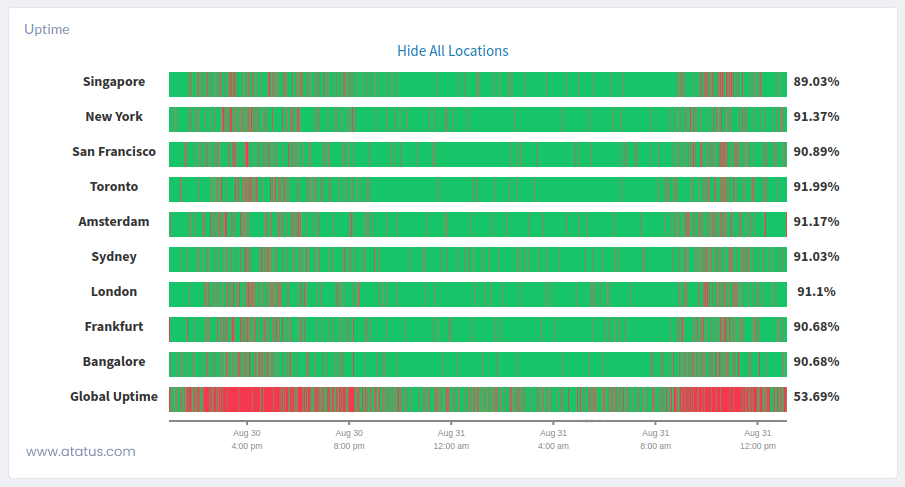The height and width of the screenshot is (487, 905).
Task: Select the Global Uptime bar
Action: [x=478, y=399]
